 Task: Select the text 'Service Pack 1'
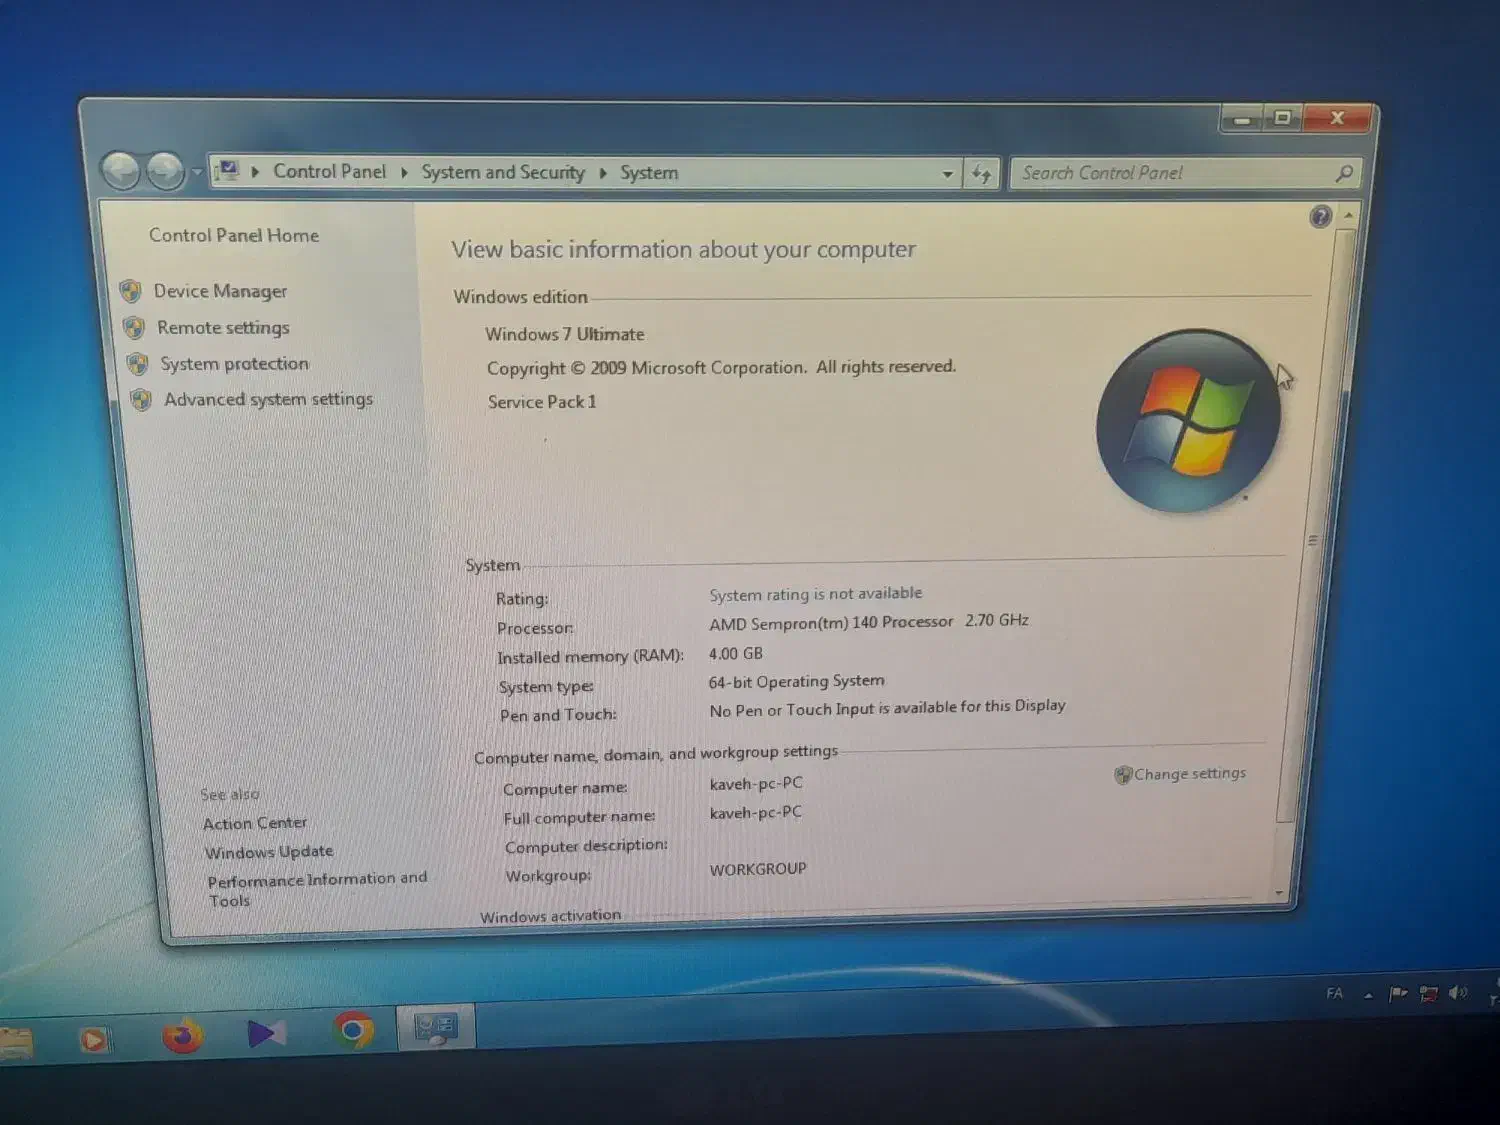tap(542, 402)
